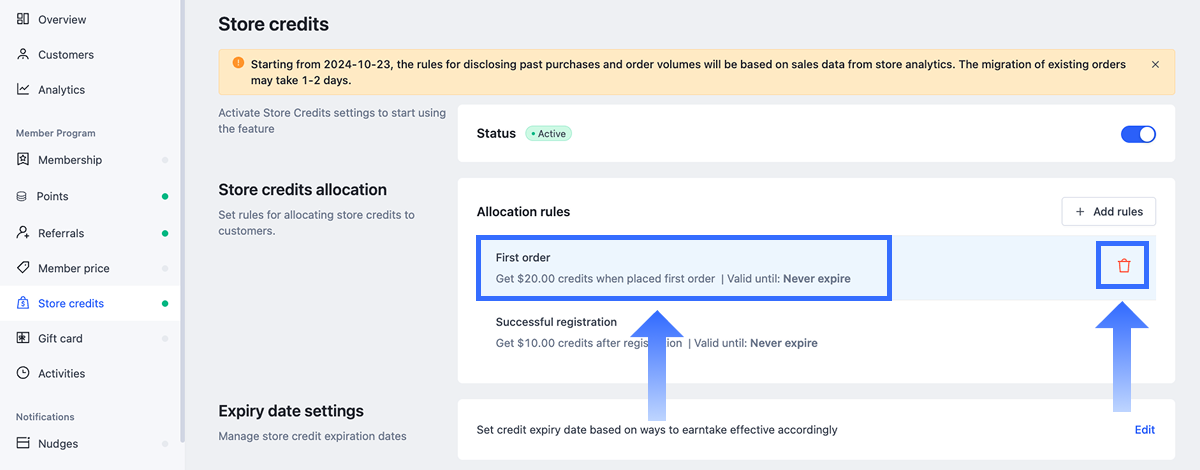
Task: Click the Points coins icon
Action: [x=23, y=197]
